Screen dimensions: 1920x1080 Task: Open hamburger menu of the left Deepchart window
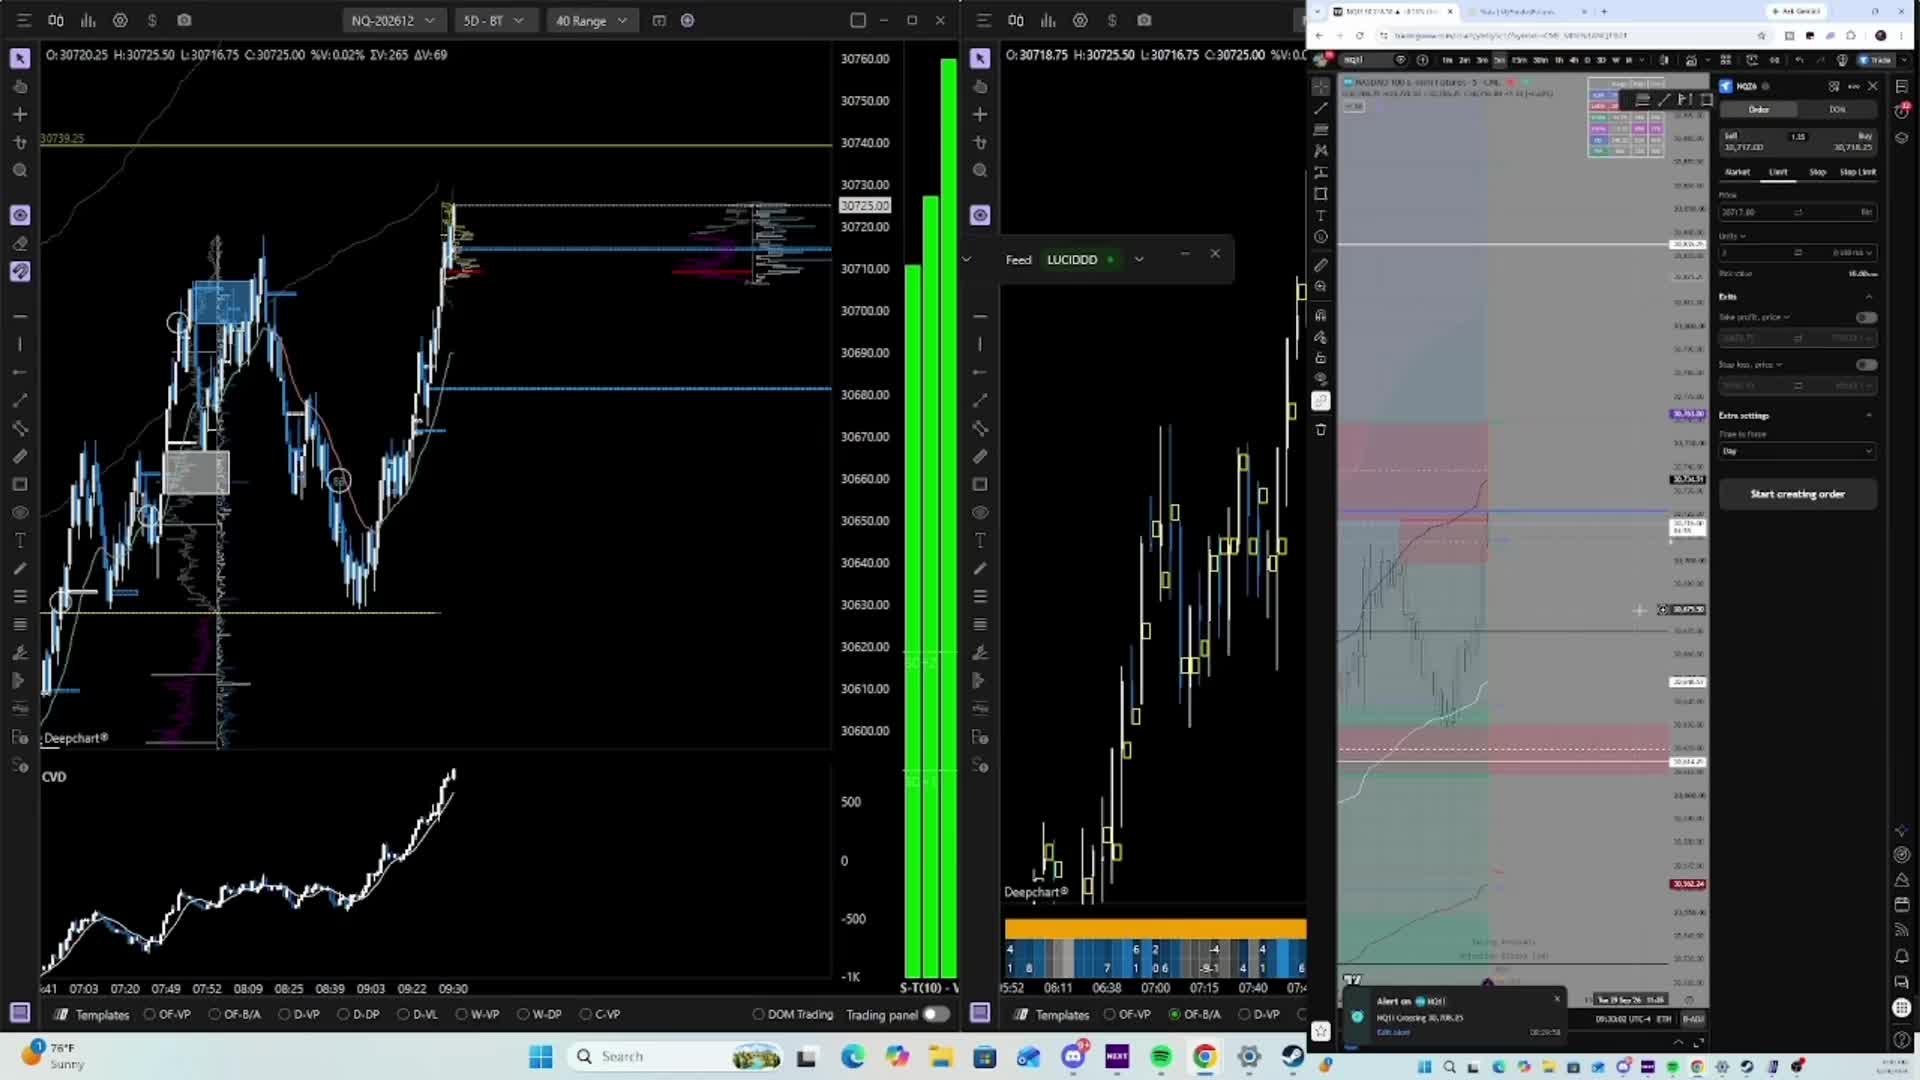pos(24,20)
